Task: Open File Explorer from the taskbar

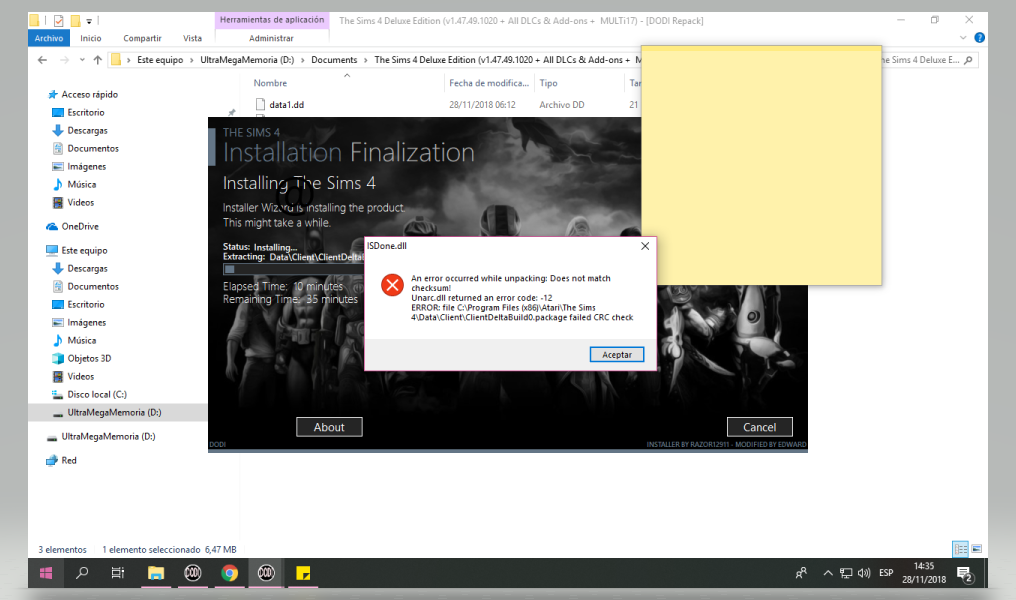Action: [156, 573]
